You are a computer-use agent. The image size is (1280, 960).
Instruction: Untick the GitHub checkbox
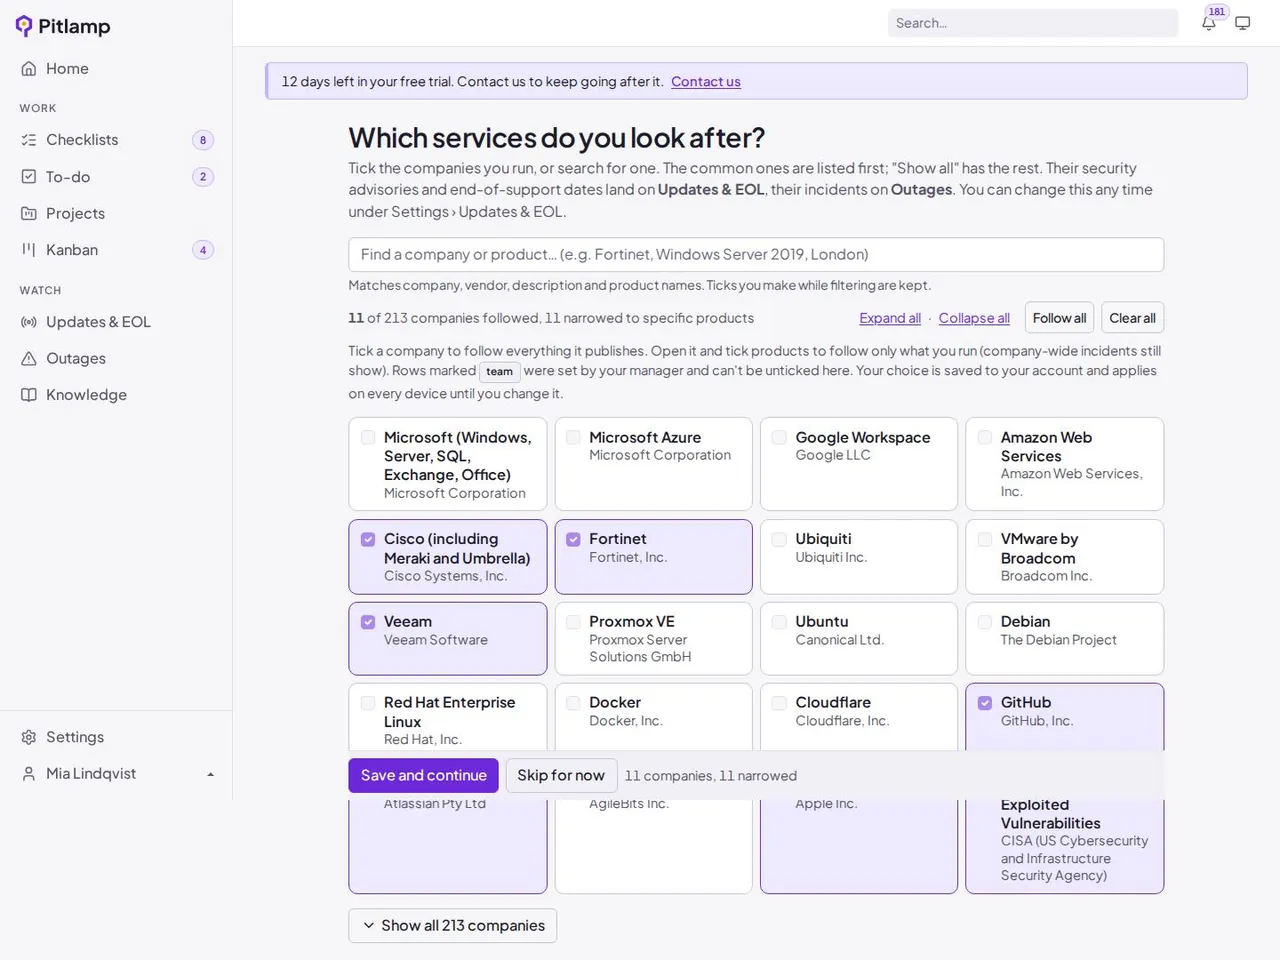[x=985, y=703]
